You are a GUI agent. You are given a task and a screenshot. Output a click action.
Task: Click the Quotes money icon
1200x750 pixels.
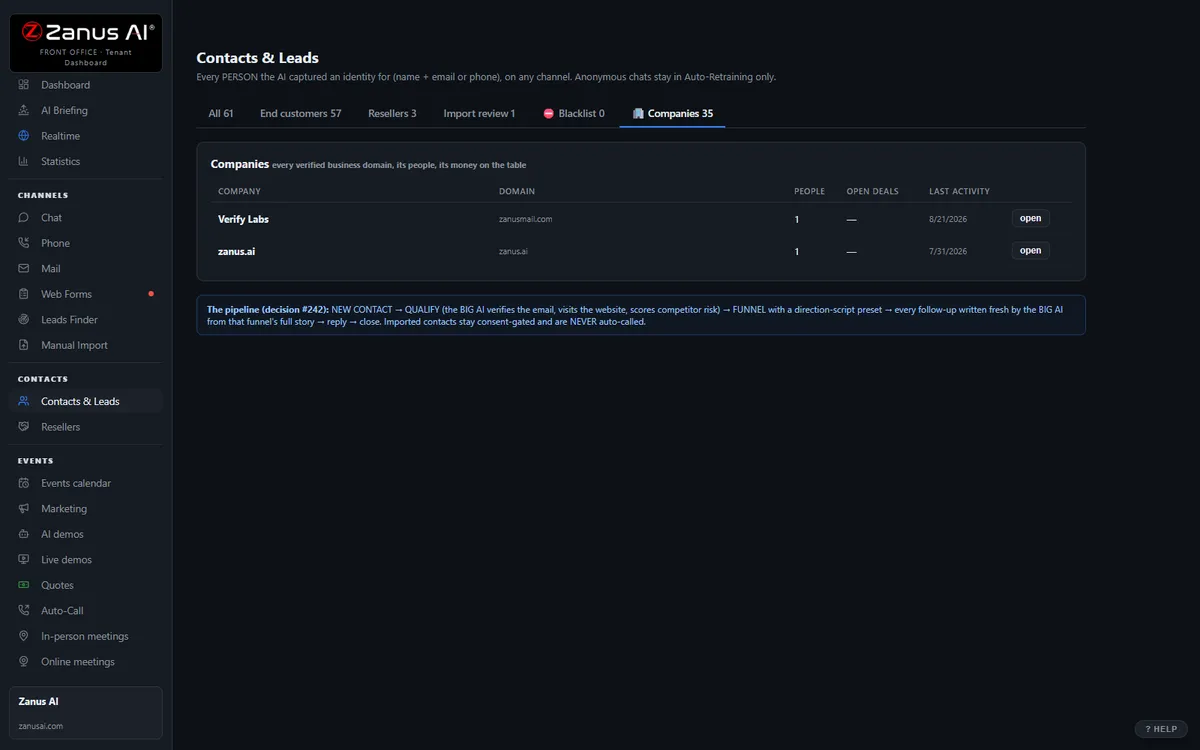[24, 585]
